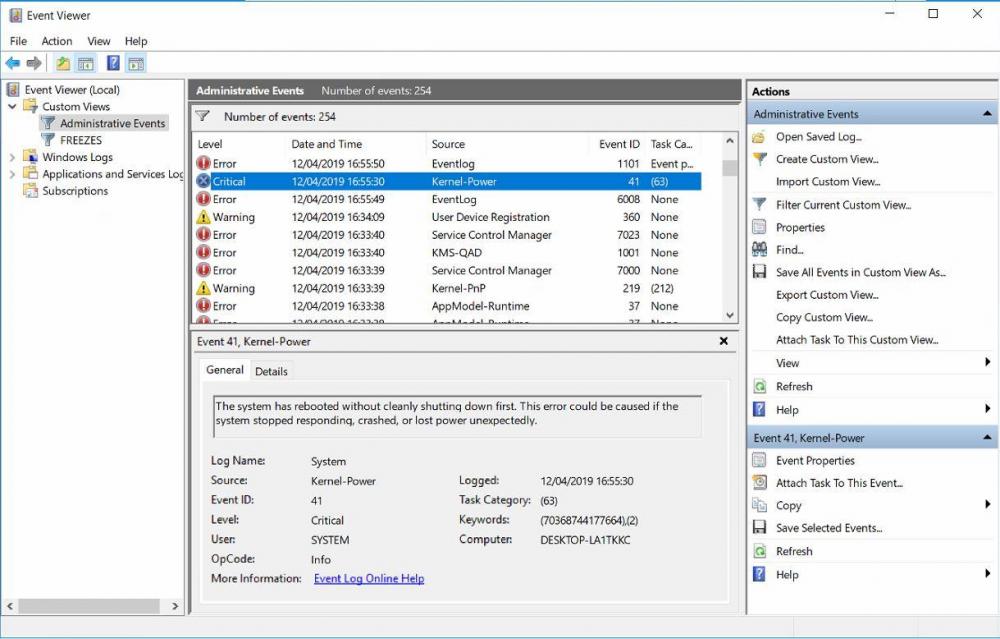The height and width of the screenshot is (639, 1000).
Task: Click the Save All Events floppy icon
Action: [x=759, y=272]
